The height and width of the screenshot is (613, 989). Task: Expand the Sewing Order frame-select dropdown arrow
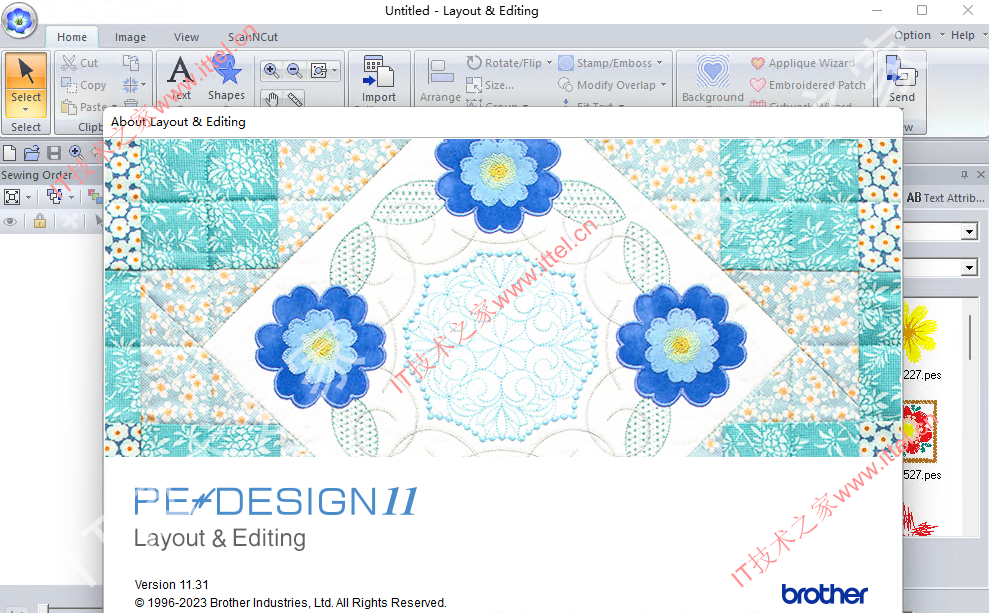click(28, 197)
